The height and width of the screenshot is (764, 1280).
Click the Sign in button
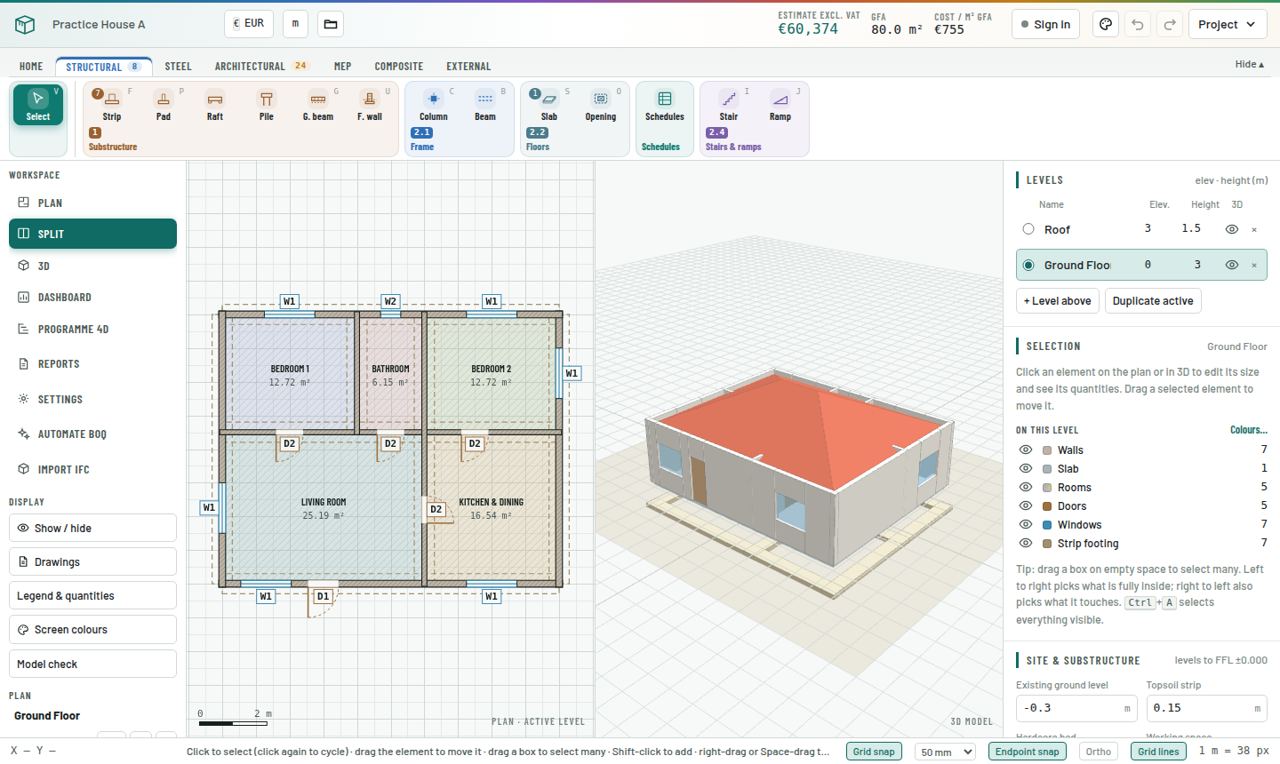[x=1045, y=24]
